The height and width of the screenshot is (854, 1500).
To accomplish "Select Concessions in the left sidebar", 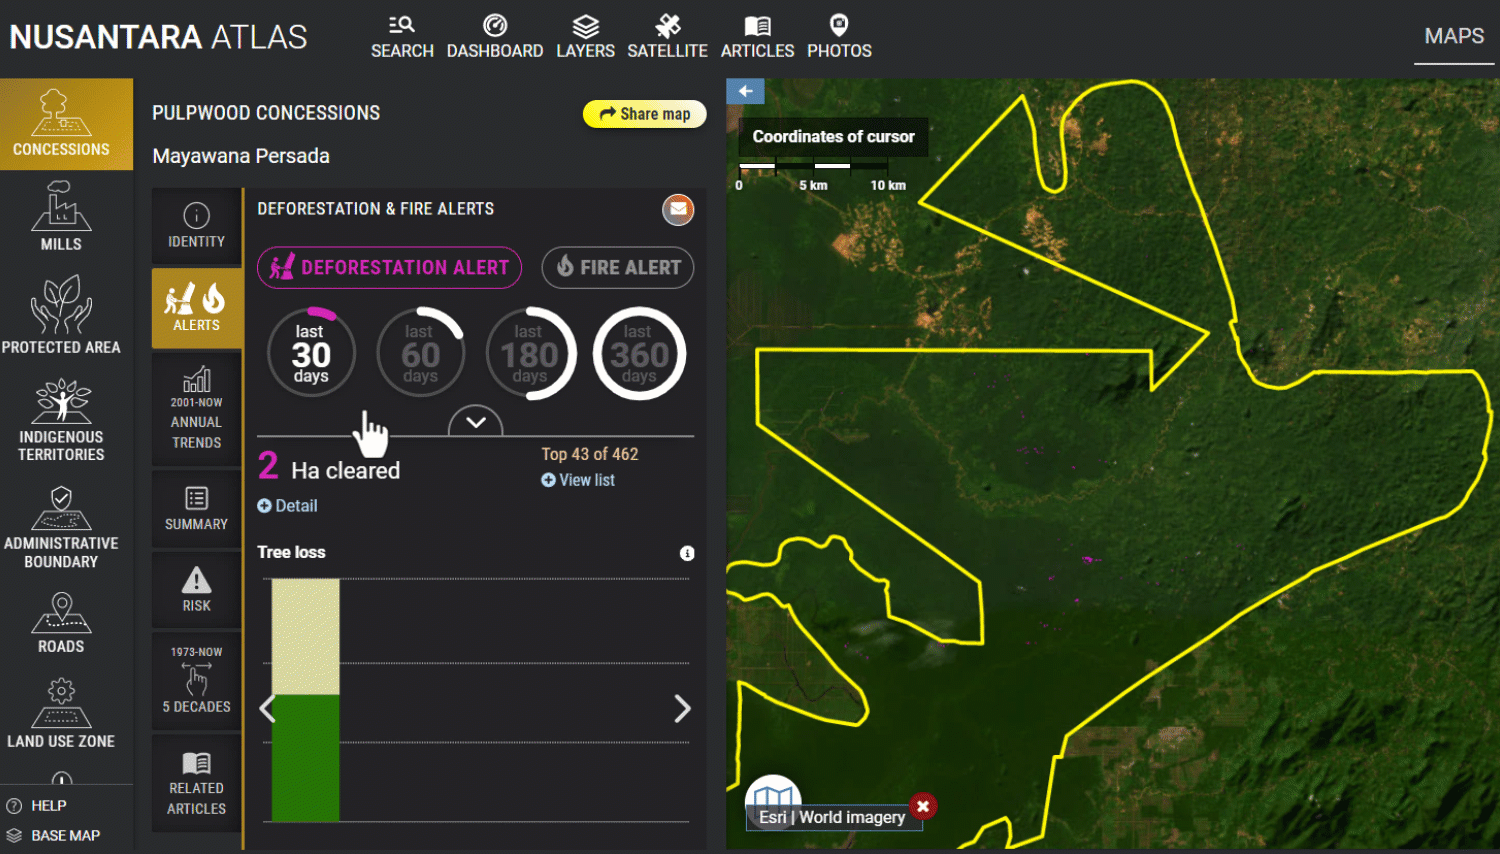I will (x=66, y=124).
